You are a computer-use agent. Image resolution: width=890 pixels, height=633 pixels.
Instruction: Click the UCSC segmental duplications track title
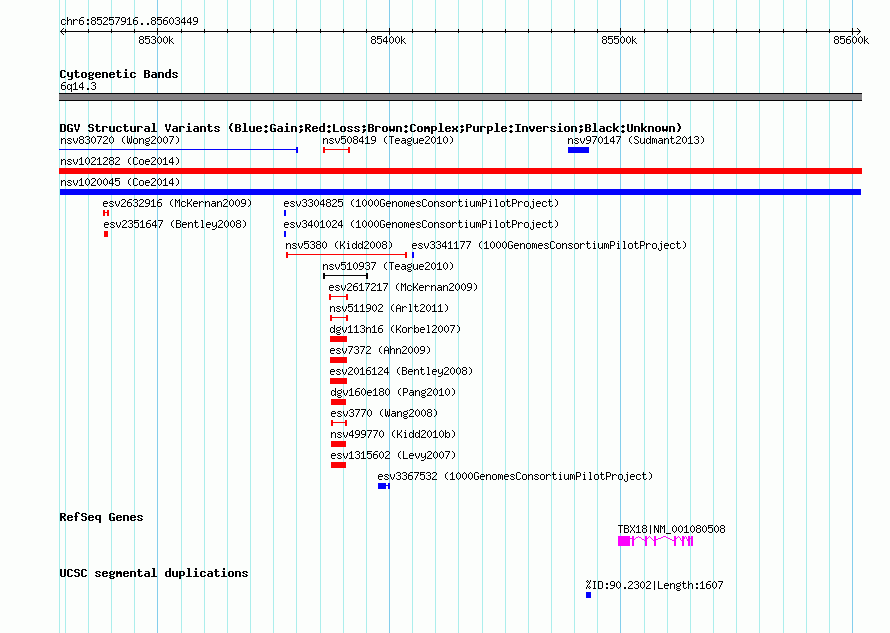154,573
